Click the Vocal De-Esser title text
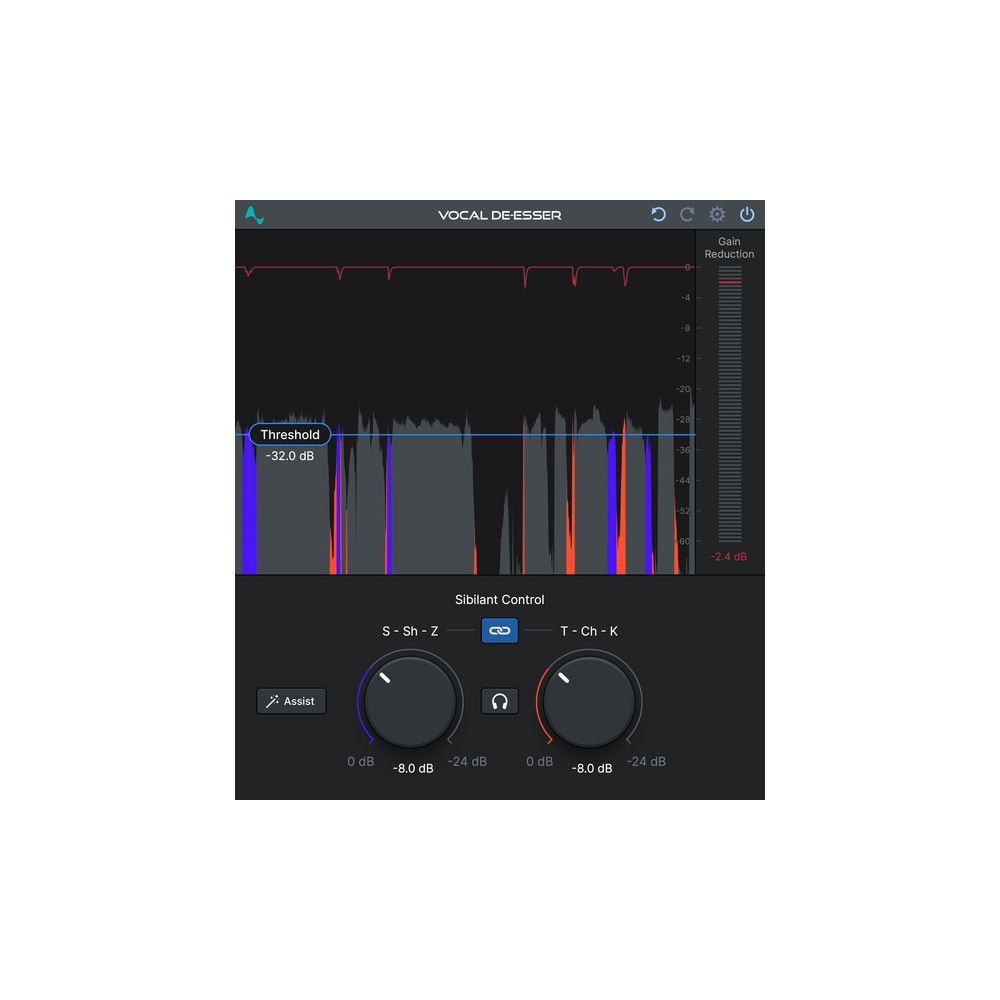 (500, 215)
